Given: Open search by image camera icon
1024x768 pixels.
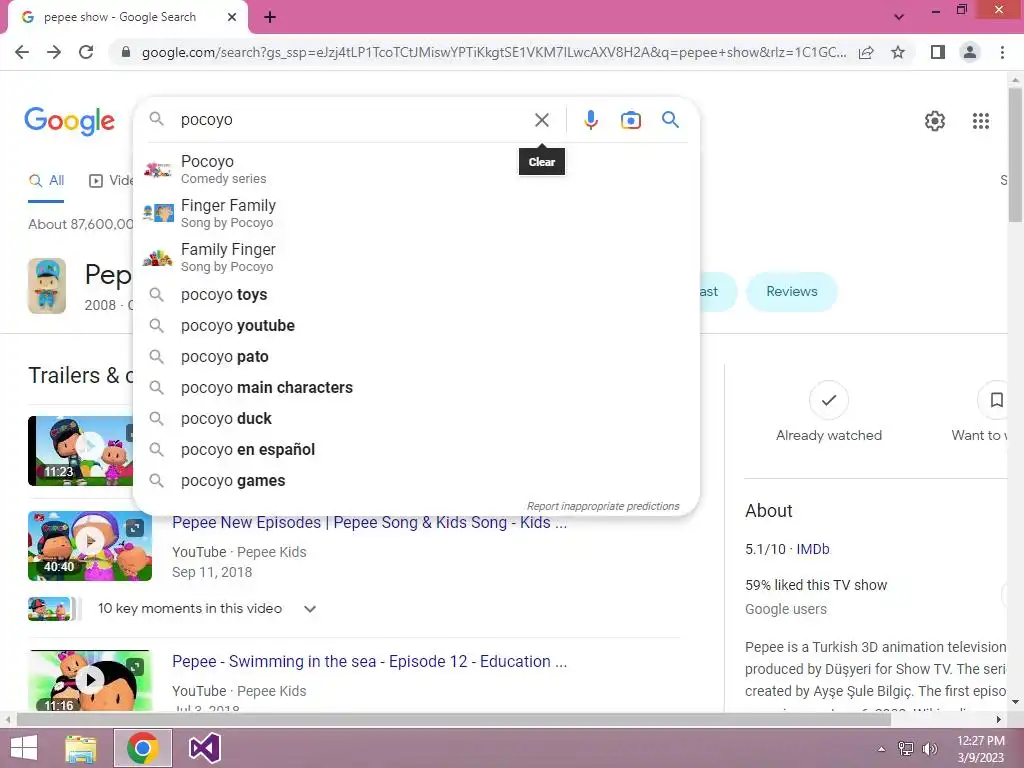Looking at the screenshot, I should (630, 120).
